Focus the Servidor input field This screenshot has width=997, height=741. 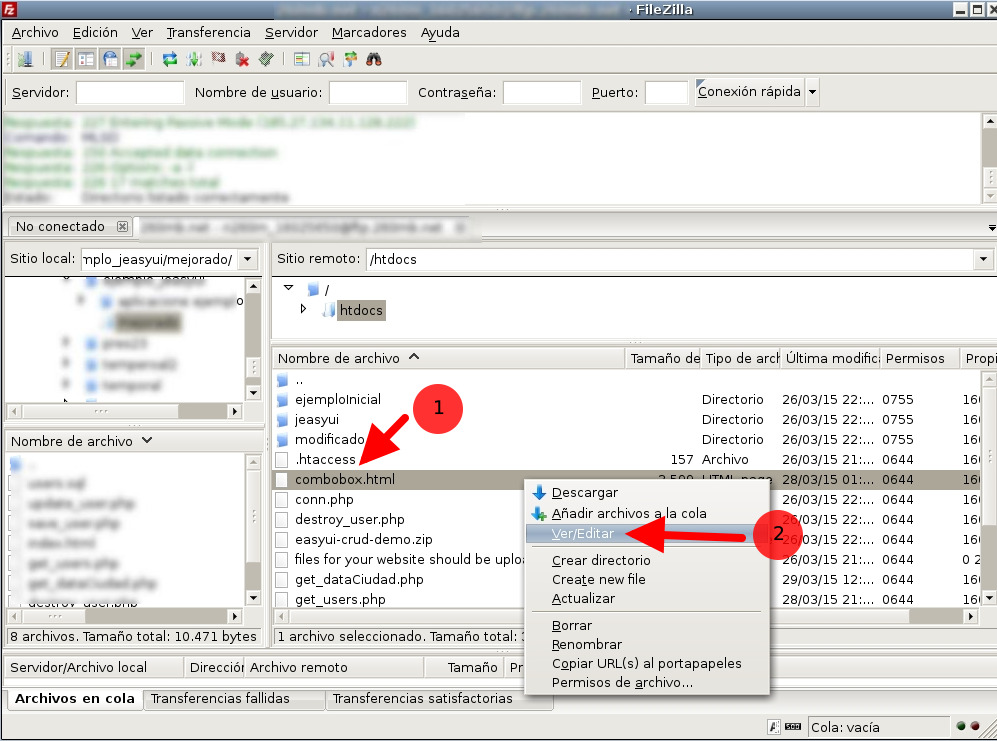pyautogui.click(x=130, y=92)
